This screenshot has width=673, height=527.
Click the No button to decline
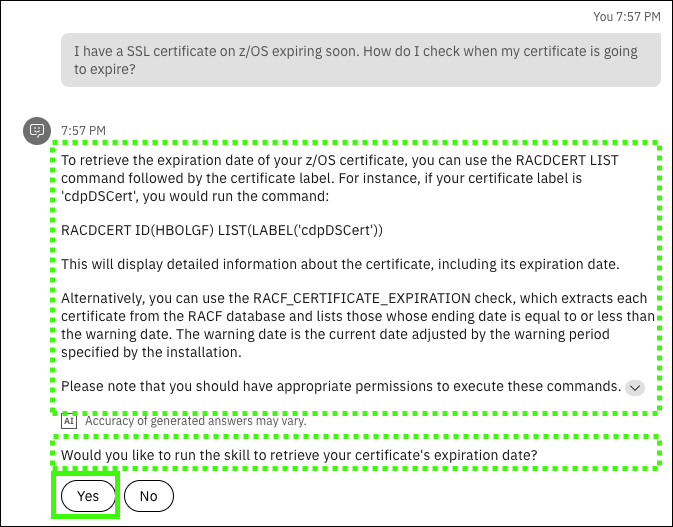148,496
